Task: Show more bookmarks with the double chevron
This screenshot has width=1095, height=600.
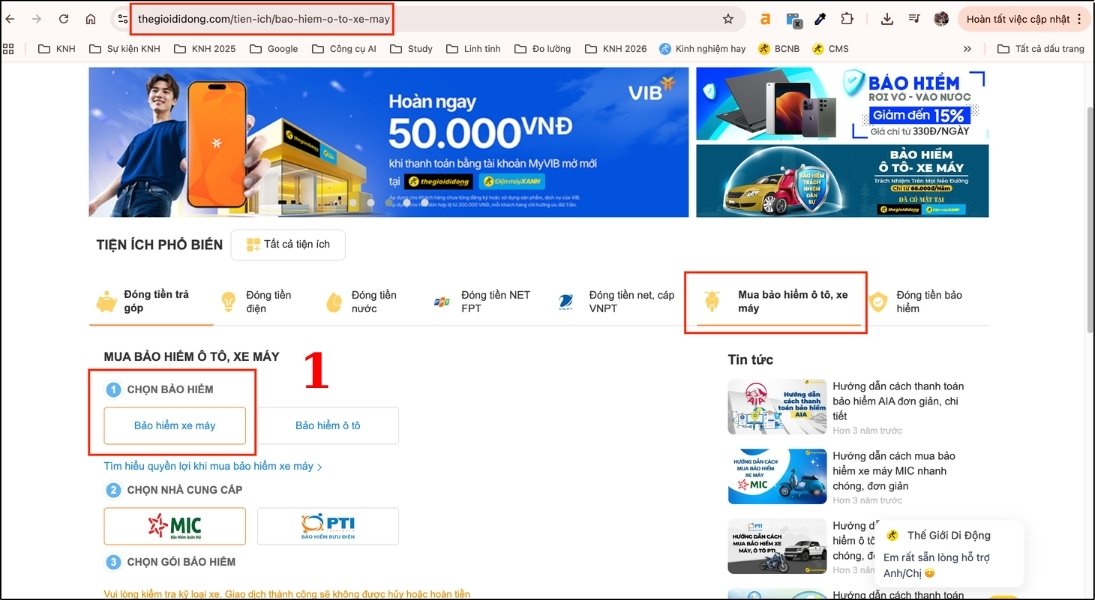Action: point(967,49)
